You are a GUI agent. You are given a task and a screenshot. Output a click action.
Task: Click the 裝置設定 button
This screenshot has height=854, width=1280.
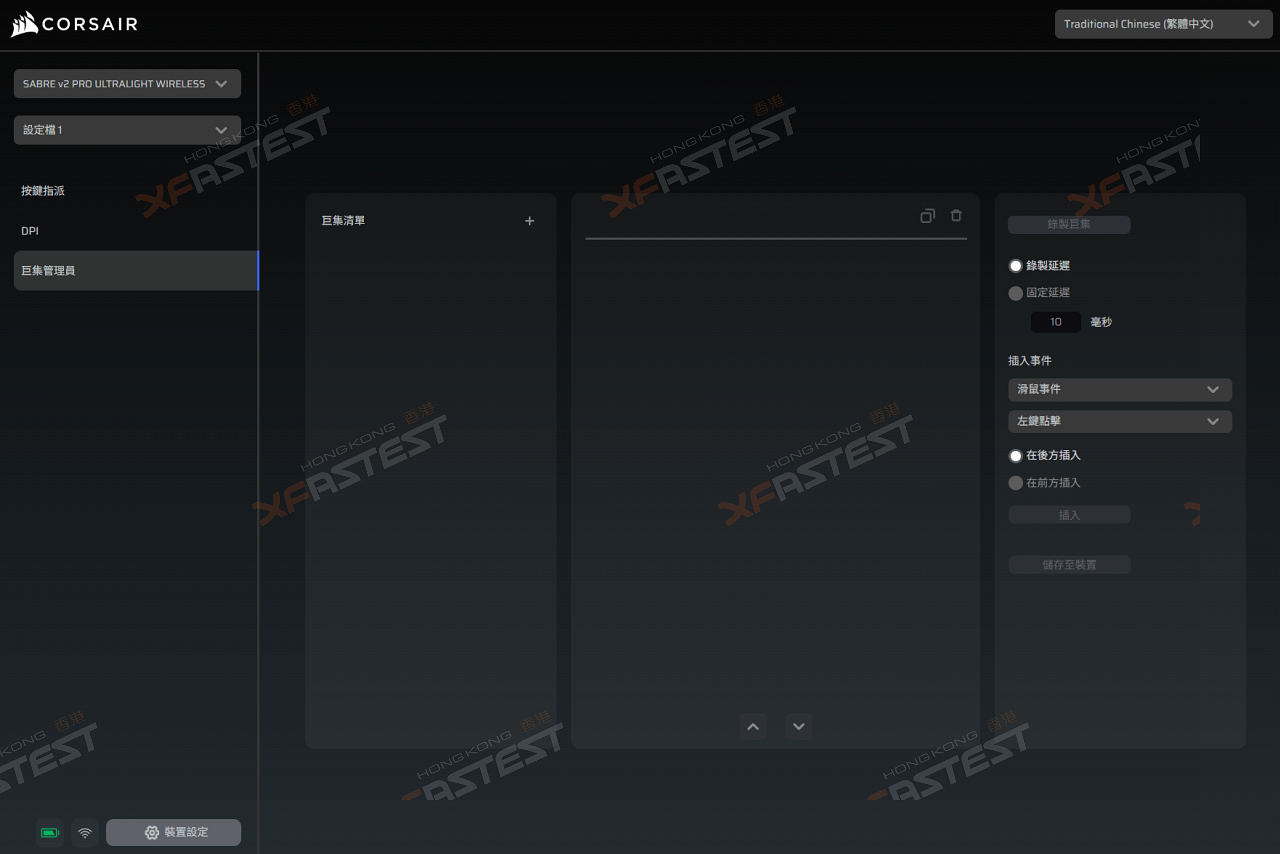[174, 833]
